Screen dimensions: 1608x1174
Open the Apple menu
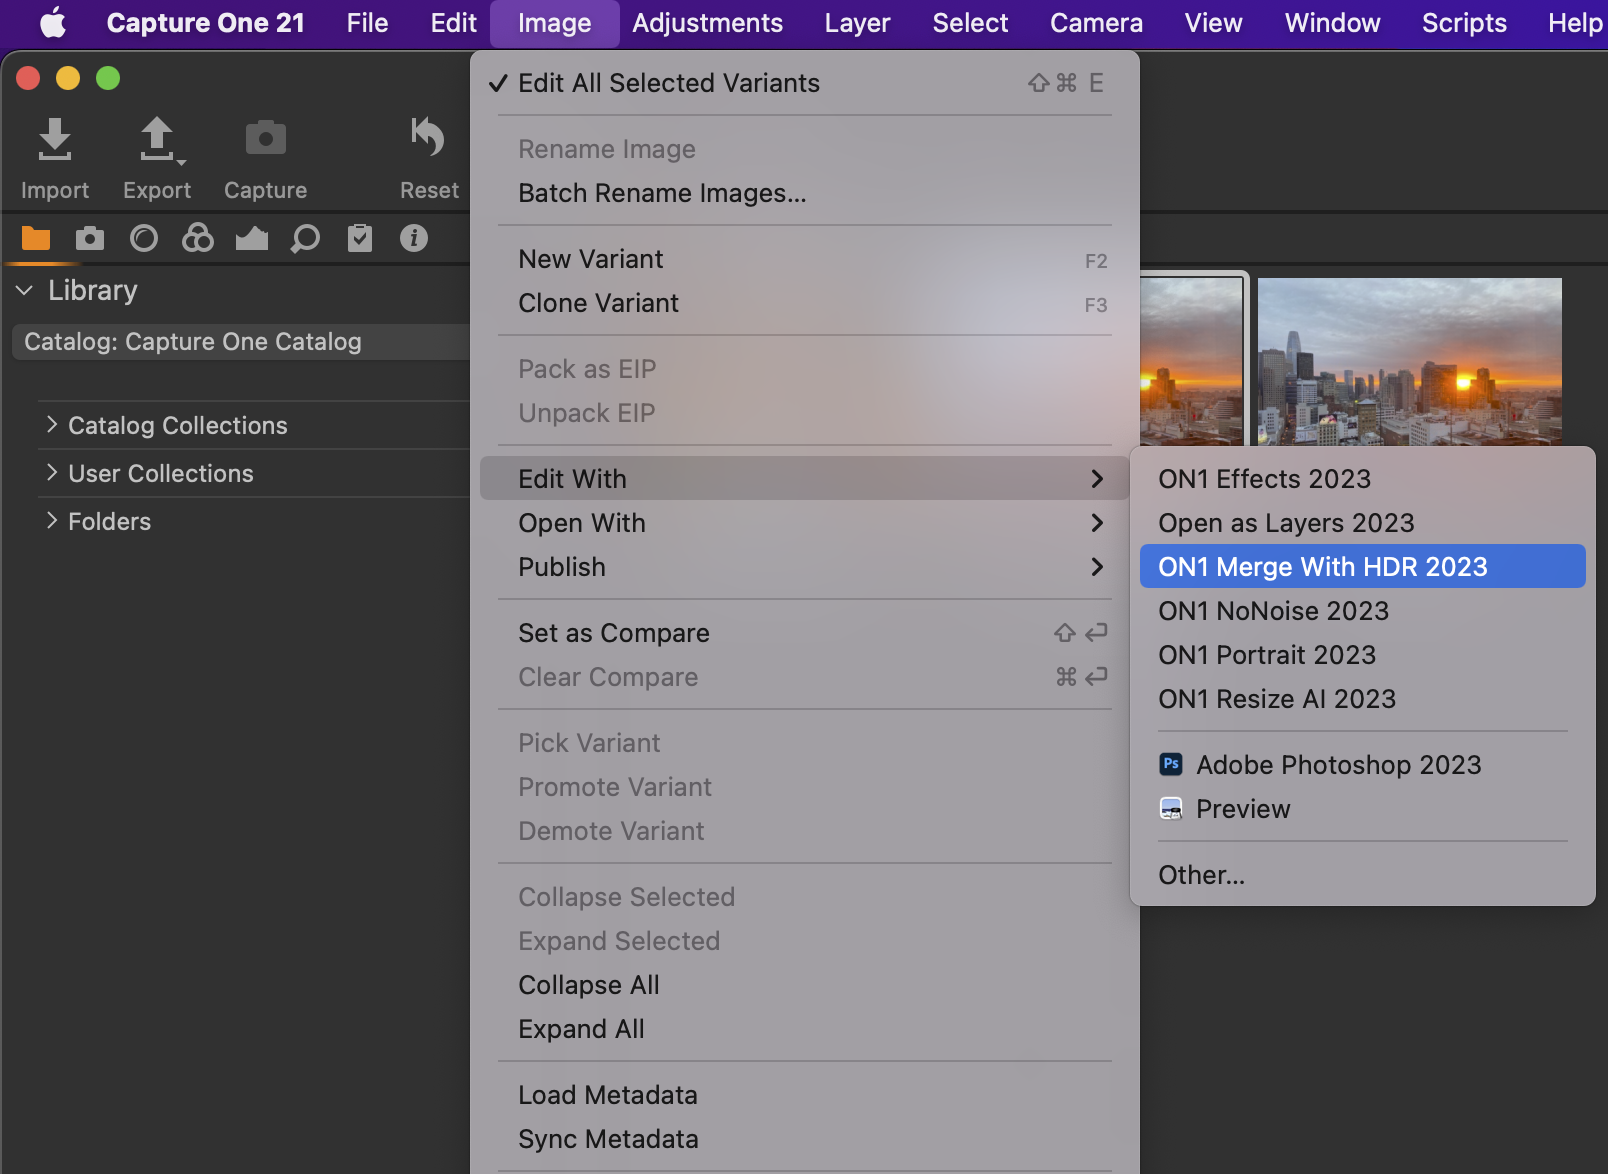53,23
